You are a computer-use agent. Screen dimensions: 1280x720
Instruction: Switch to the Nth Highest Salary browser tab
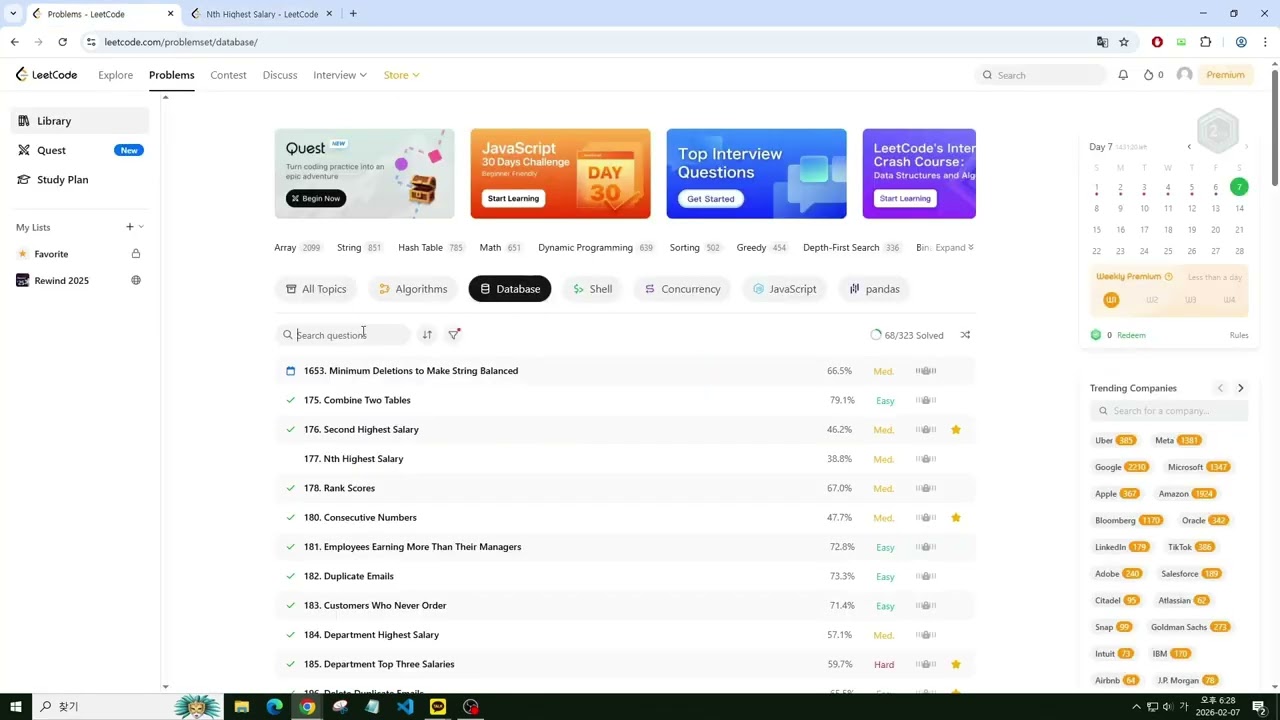pos(262,14)
